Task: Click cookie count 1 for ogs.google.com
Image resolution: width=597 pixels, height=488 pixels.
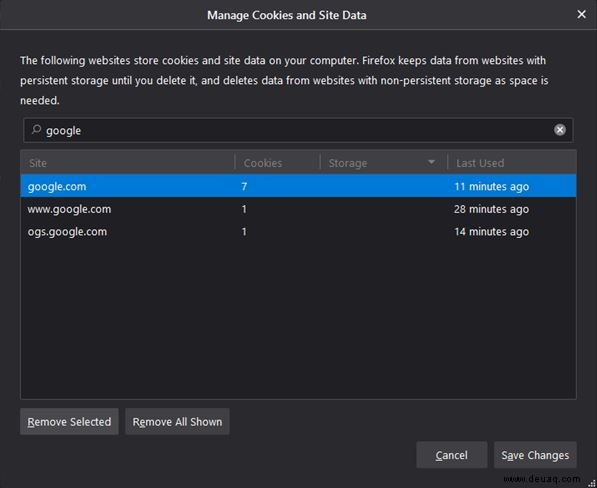Action: (244, 231)
